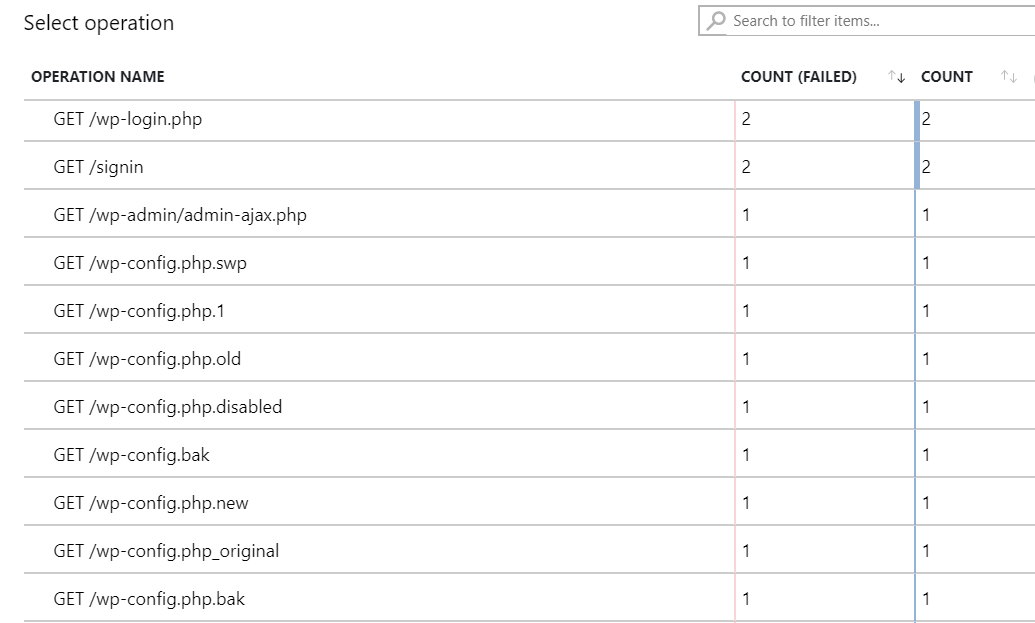Click the COUNT (FAILED) header text
1035x623 pixels.
point(799,77)
